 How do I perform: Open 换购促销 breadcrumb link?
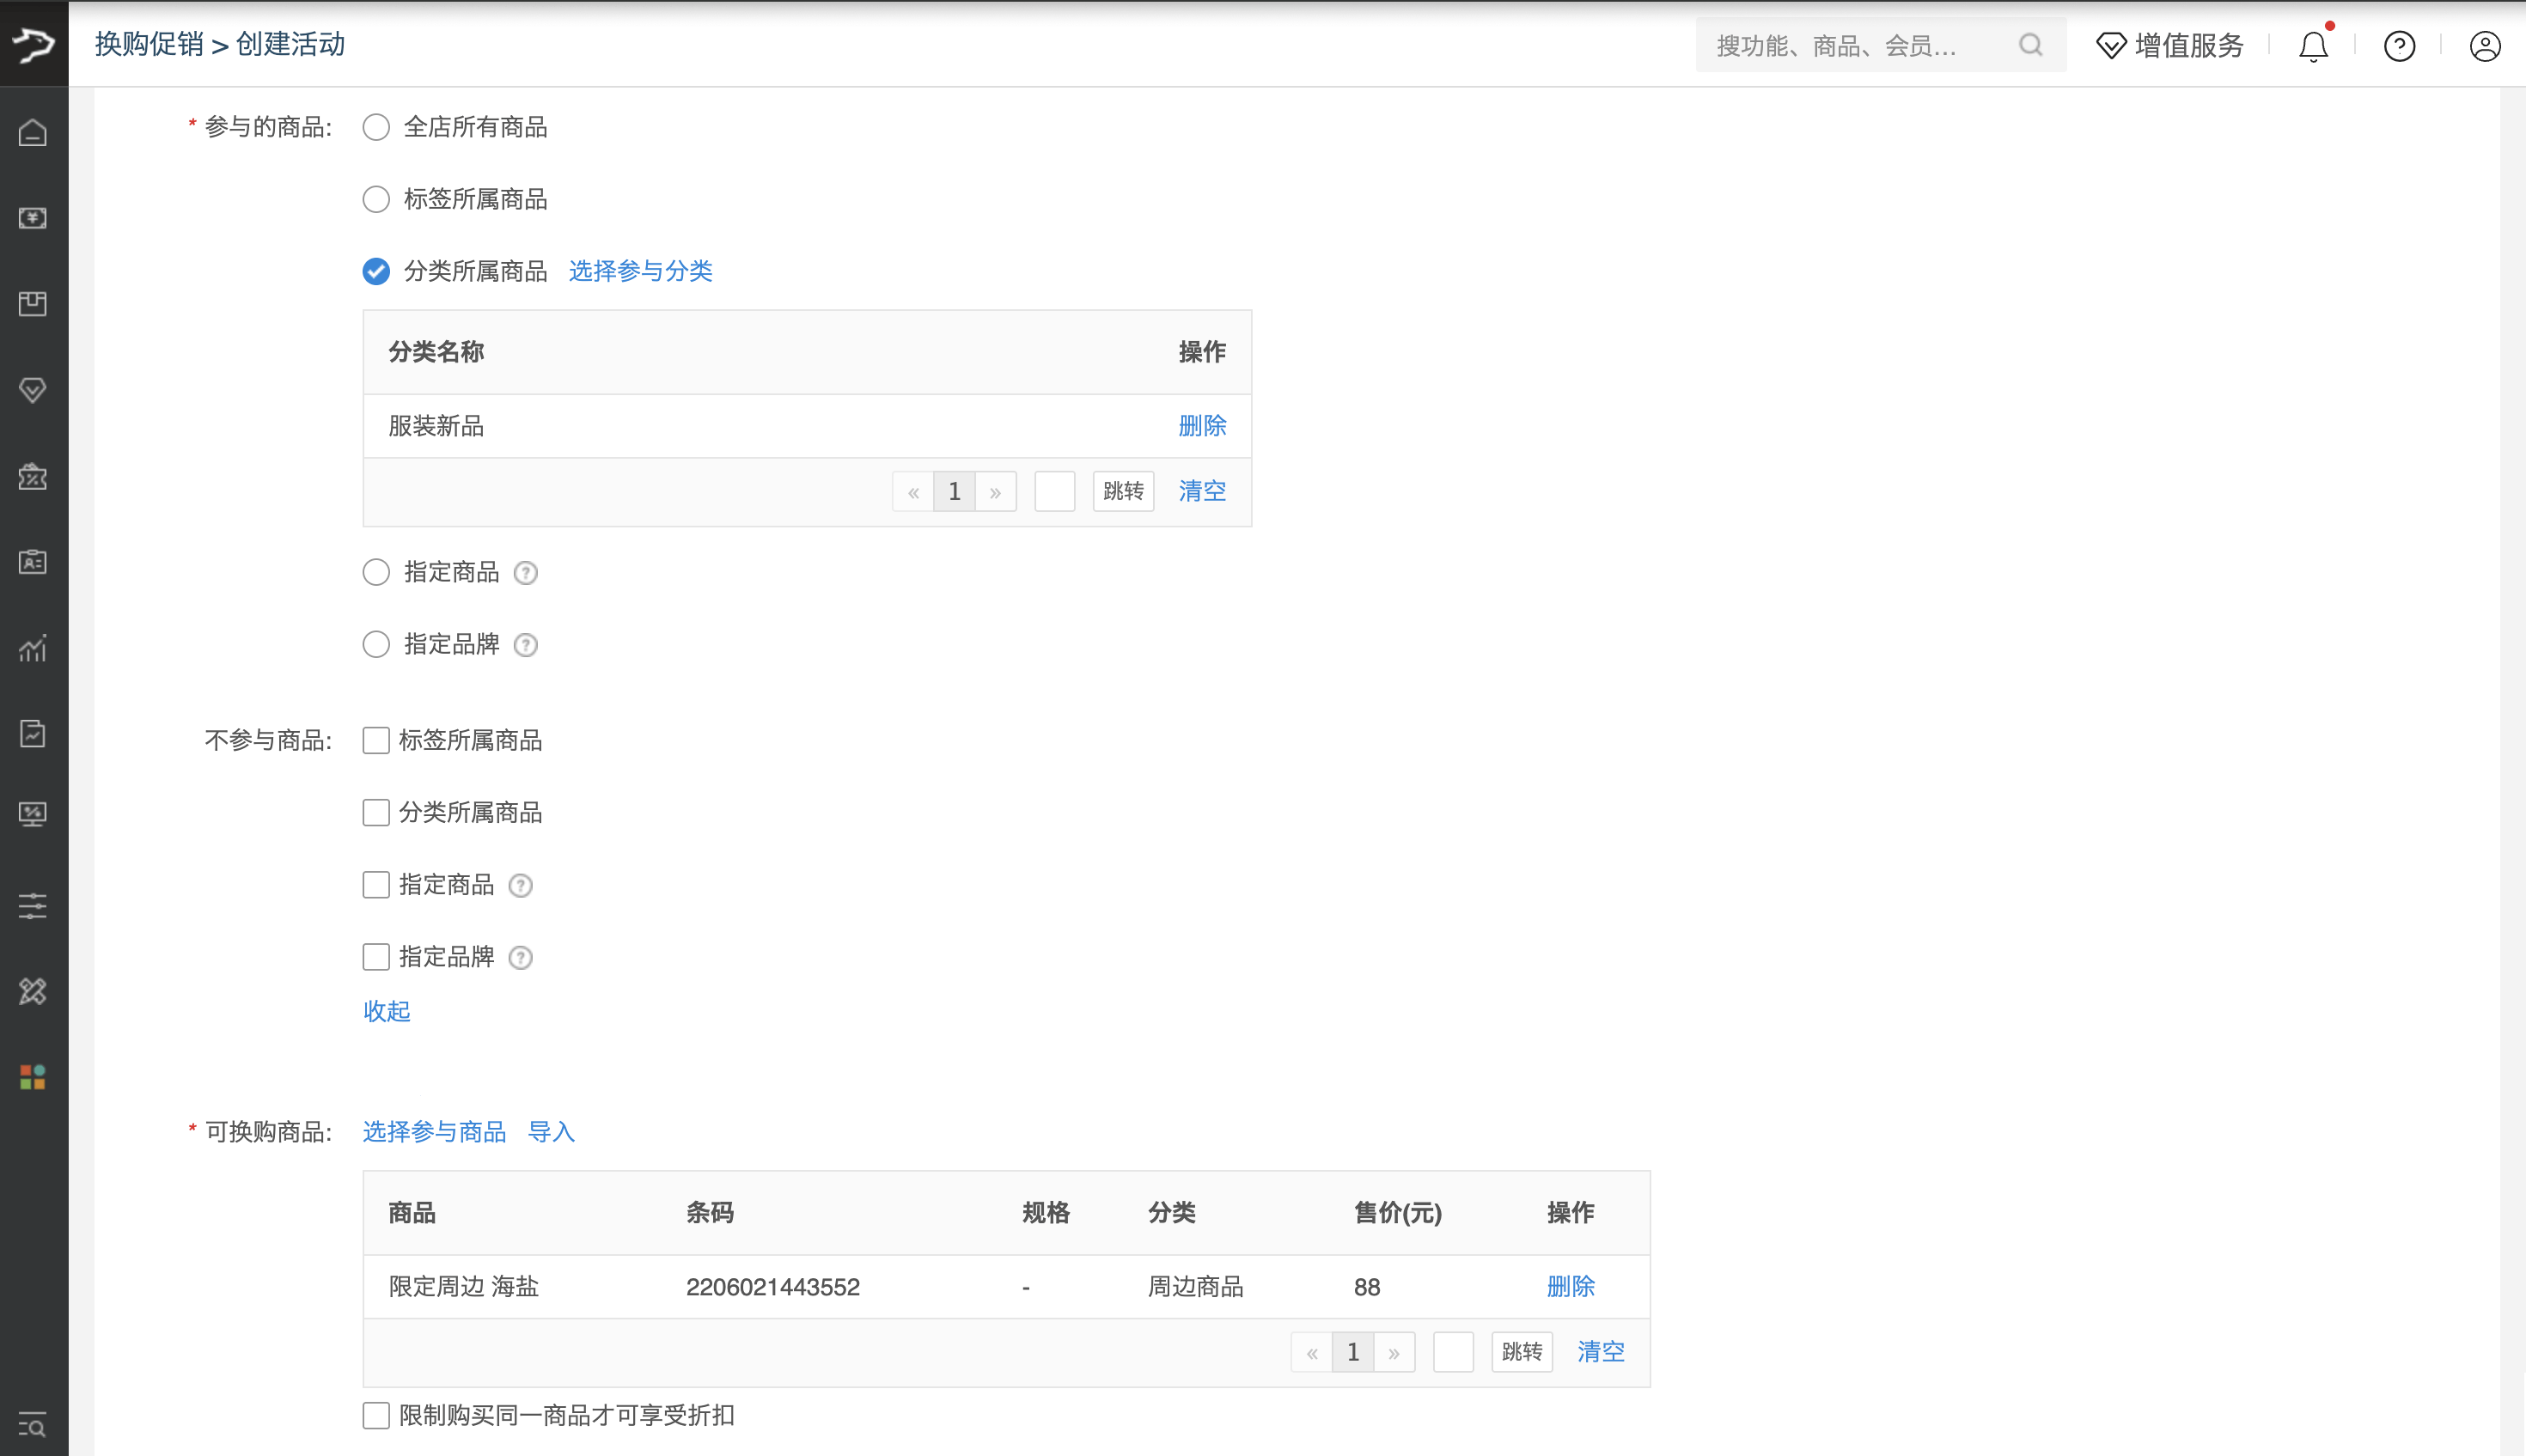[149, 44]
